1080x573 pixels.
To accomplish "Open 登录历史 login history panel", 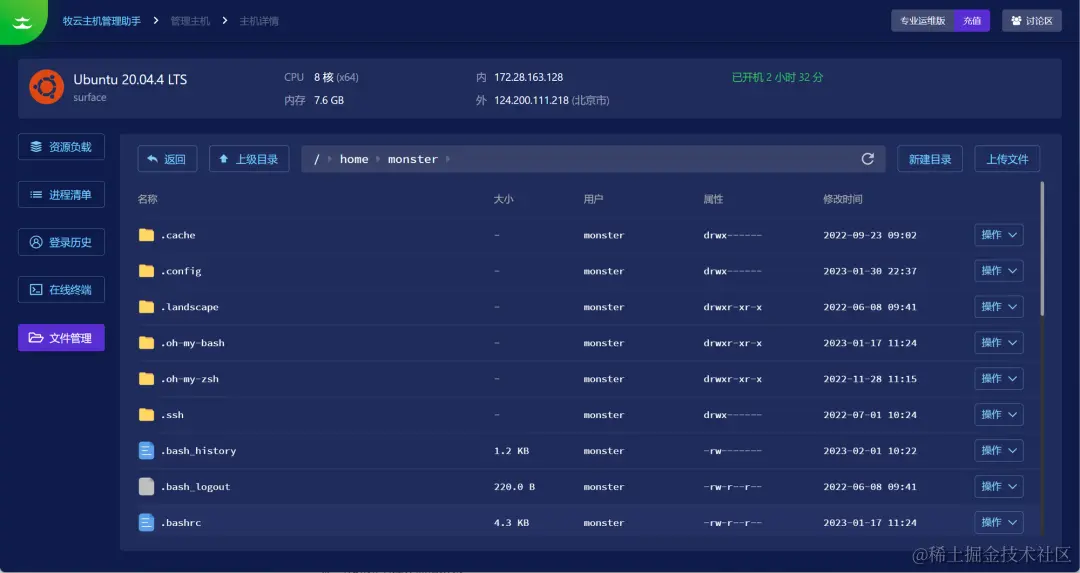I will pyautogui.click(x=61, y=242).
